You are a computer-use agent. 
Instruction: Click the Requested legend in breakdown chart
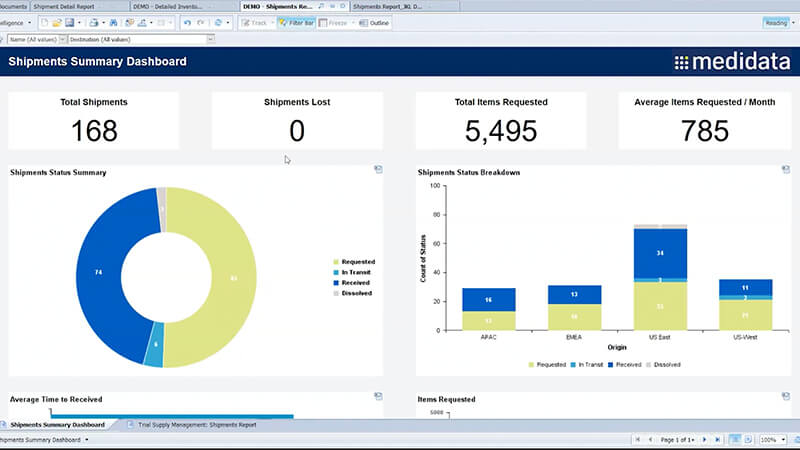click(x=547, y=365)
